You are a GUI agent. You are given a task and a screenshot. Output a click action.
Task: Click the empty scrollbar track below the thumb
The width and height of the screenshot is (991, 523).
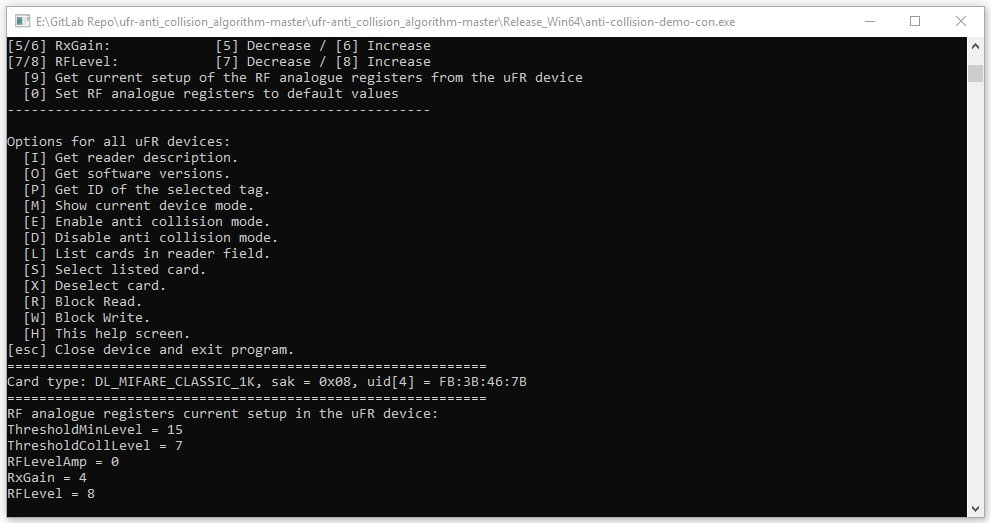click(x=975, y=291)
